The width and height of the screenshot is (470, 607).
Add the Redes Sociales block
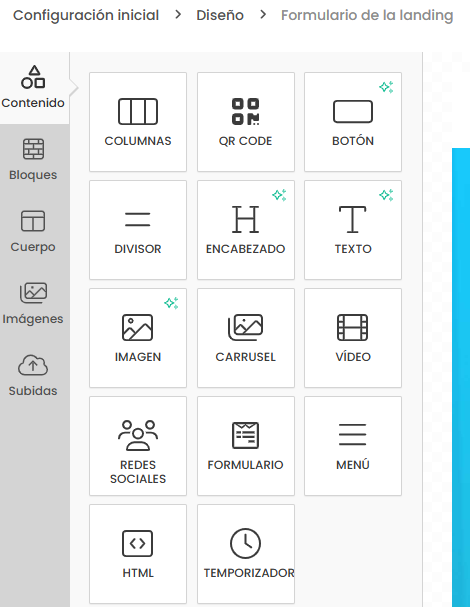(138, 446)
